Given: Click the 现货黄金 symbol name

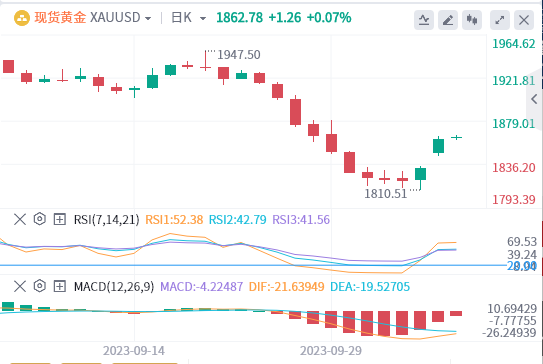Looking at the screenshot, I should click(x=60, y=18).
